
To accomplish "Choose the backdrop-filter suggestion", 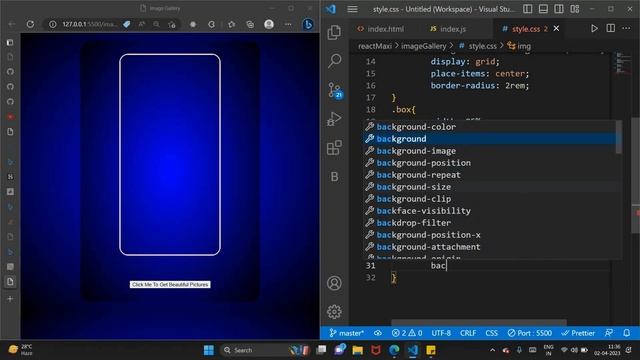I will tap(490, 223).
